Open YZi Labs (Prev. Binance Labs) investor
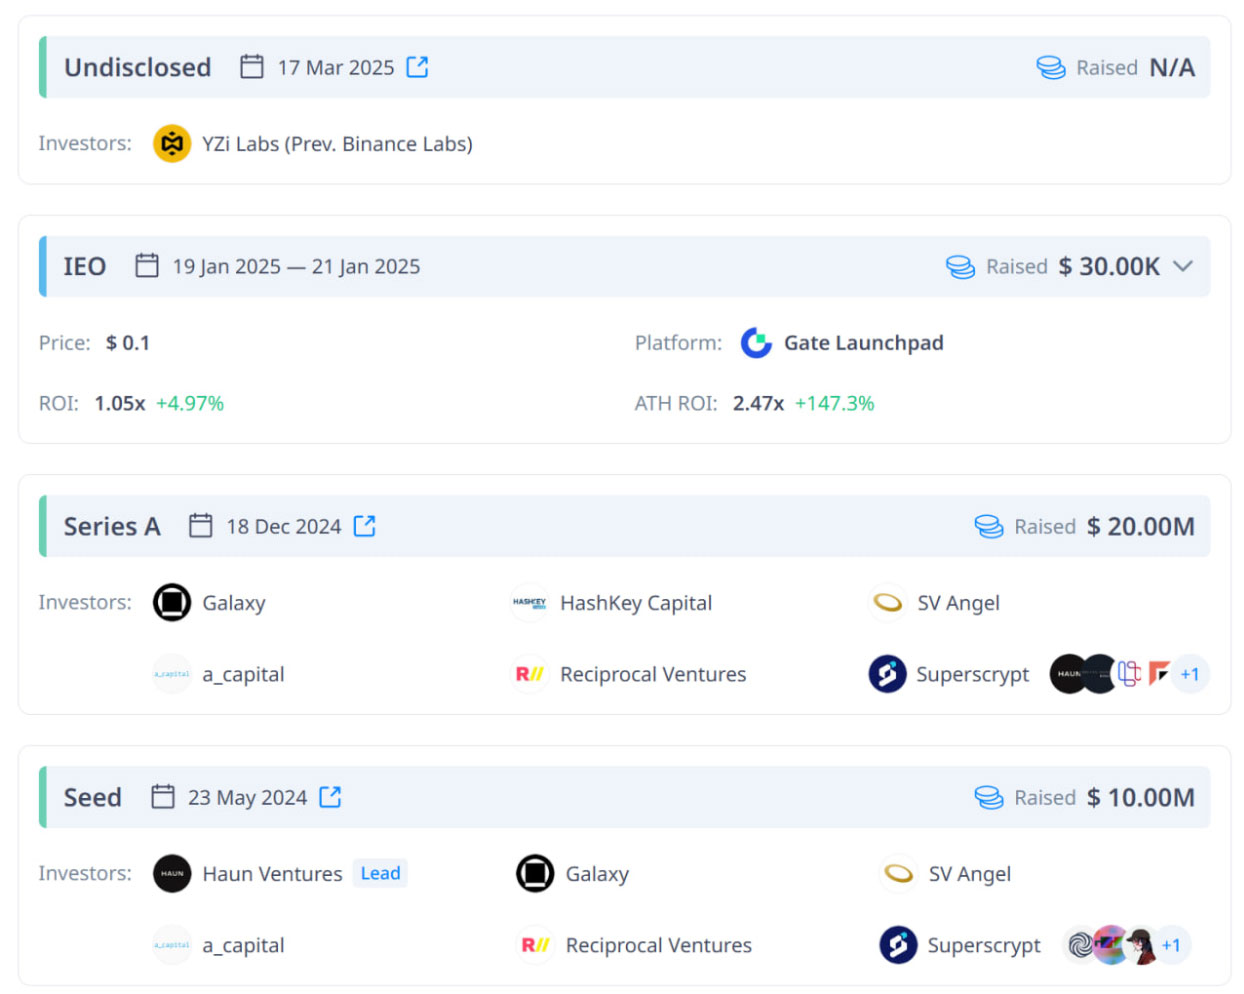 [x=337, y=144]
